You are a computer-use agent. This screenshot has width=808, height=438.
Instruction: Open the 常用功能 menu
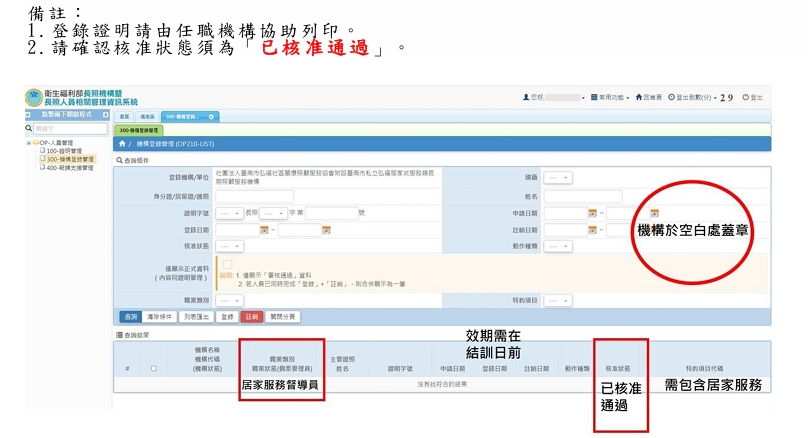coord(609,97)
